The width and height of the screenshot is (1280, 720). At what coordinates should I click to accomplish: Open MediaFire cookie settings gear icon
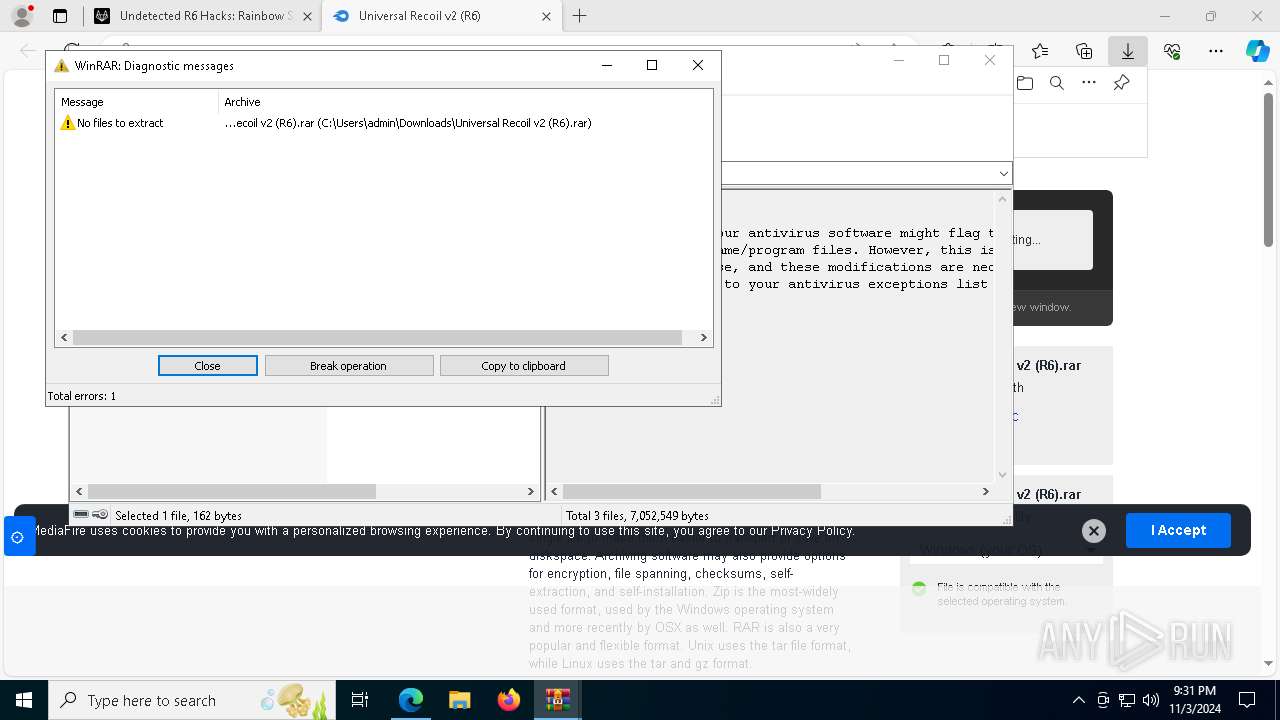click(17, 537)
